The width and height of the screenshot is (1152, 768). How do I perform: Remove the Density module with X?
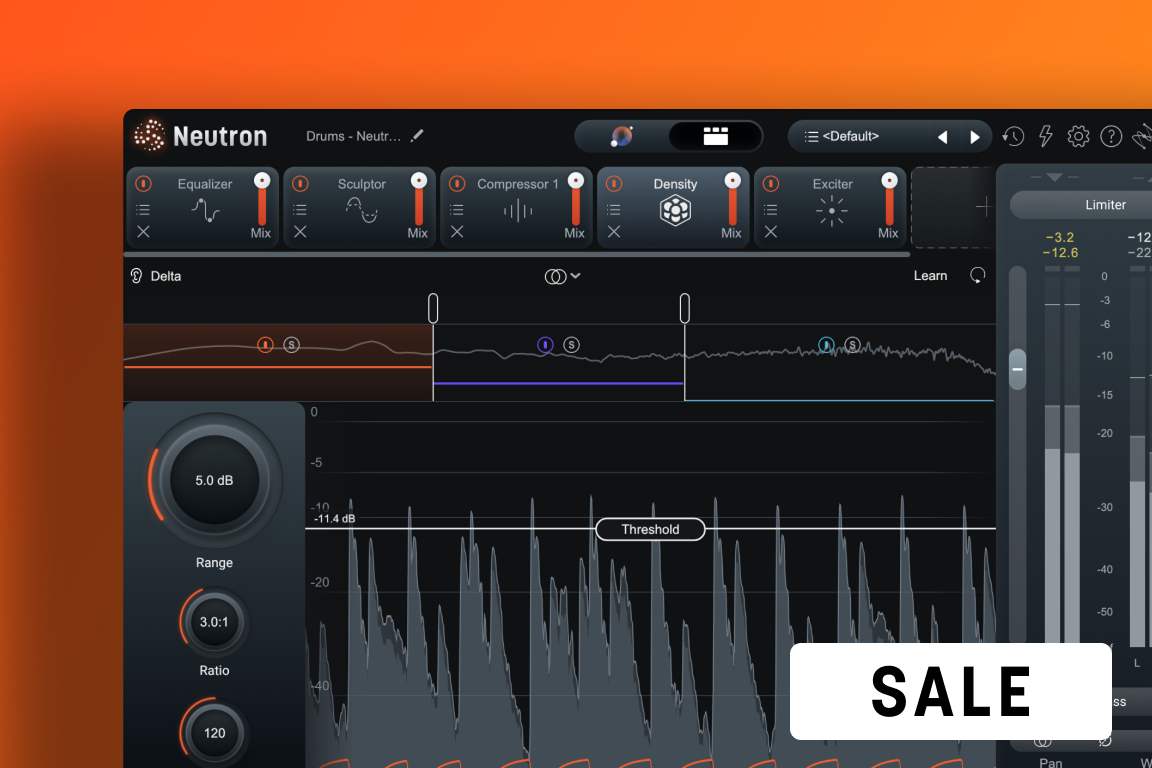click(x=613, y=232)
